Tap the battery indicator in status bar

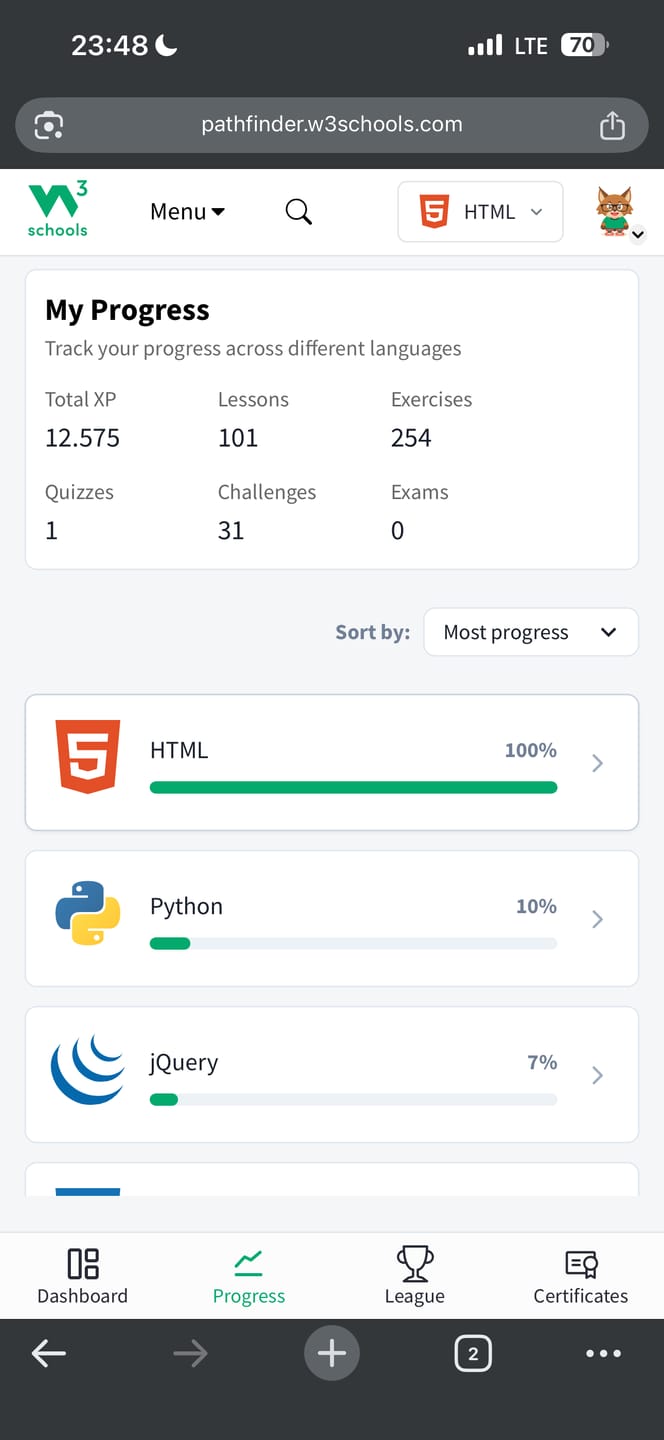(x=585, y=45)
